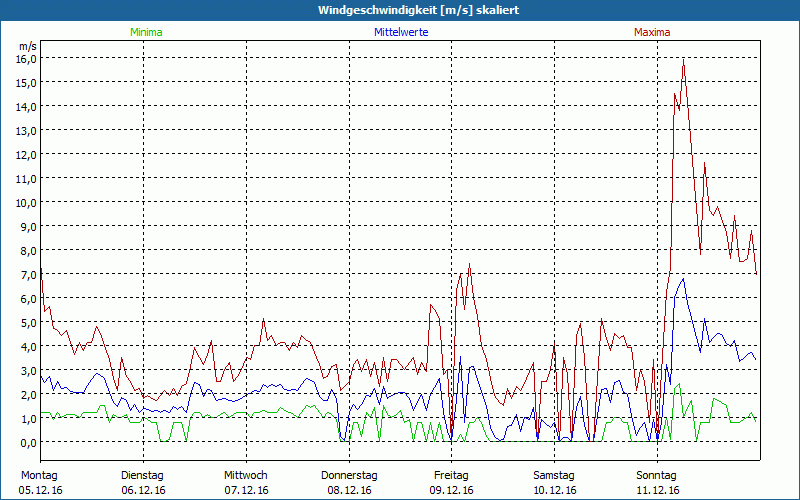Click the date 06.12.16
Image resolution: width=800 pixels, height=500 pixels.
coord(143,490)
